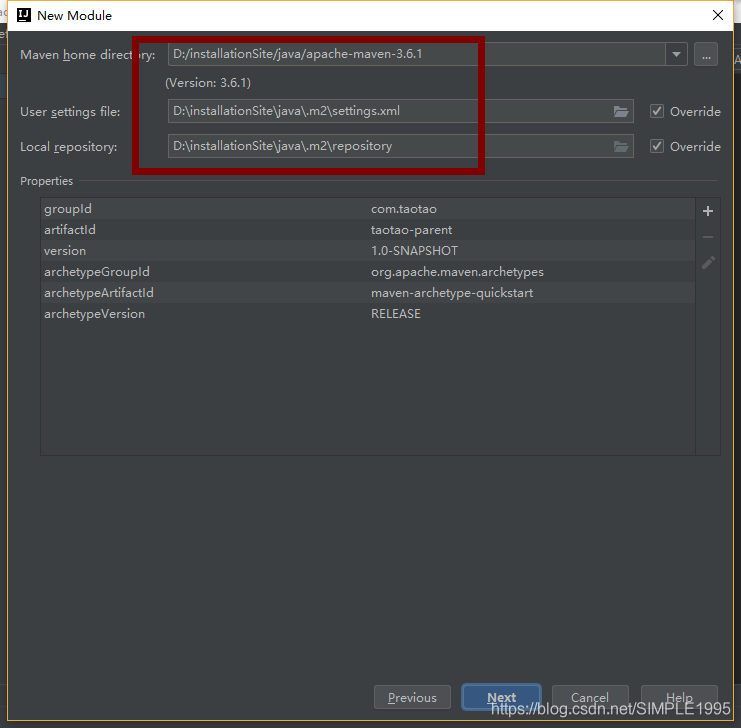This screenshot has height=728, width=741.
Task: Select the groupId property row
Action: pos(368,209)
